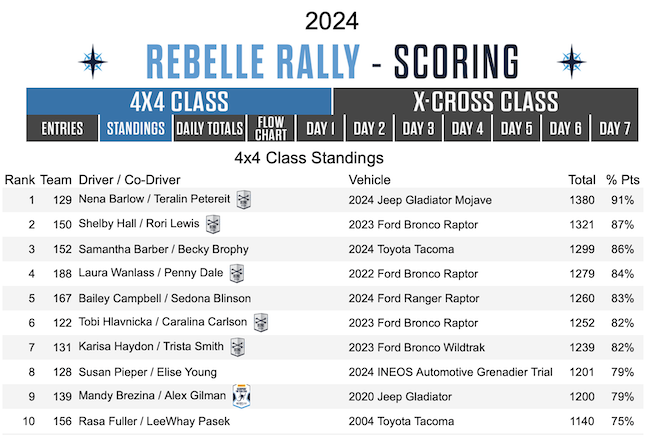
Task: Click colored badge beside Mandy Brezina / Alex Gilman
Action: (241, 396)
